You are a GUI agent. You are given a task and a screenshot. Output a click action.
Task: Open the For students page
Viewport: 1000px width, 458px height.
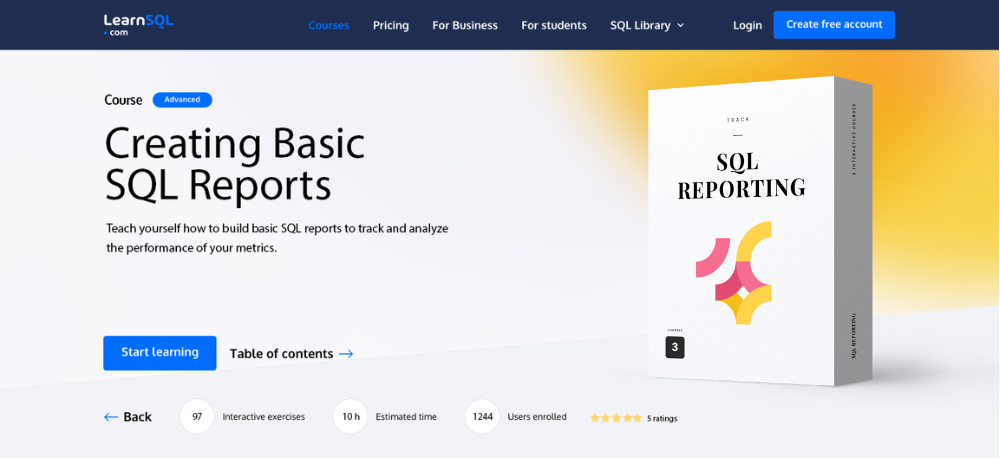coord(554,26)
